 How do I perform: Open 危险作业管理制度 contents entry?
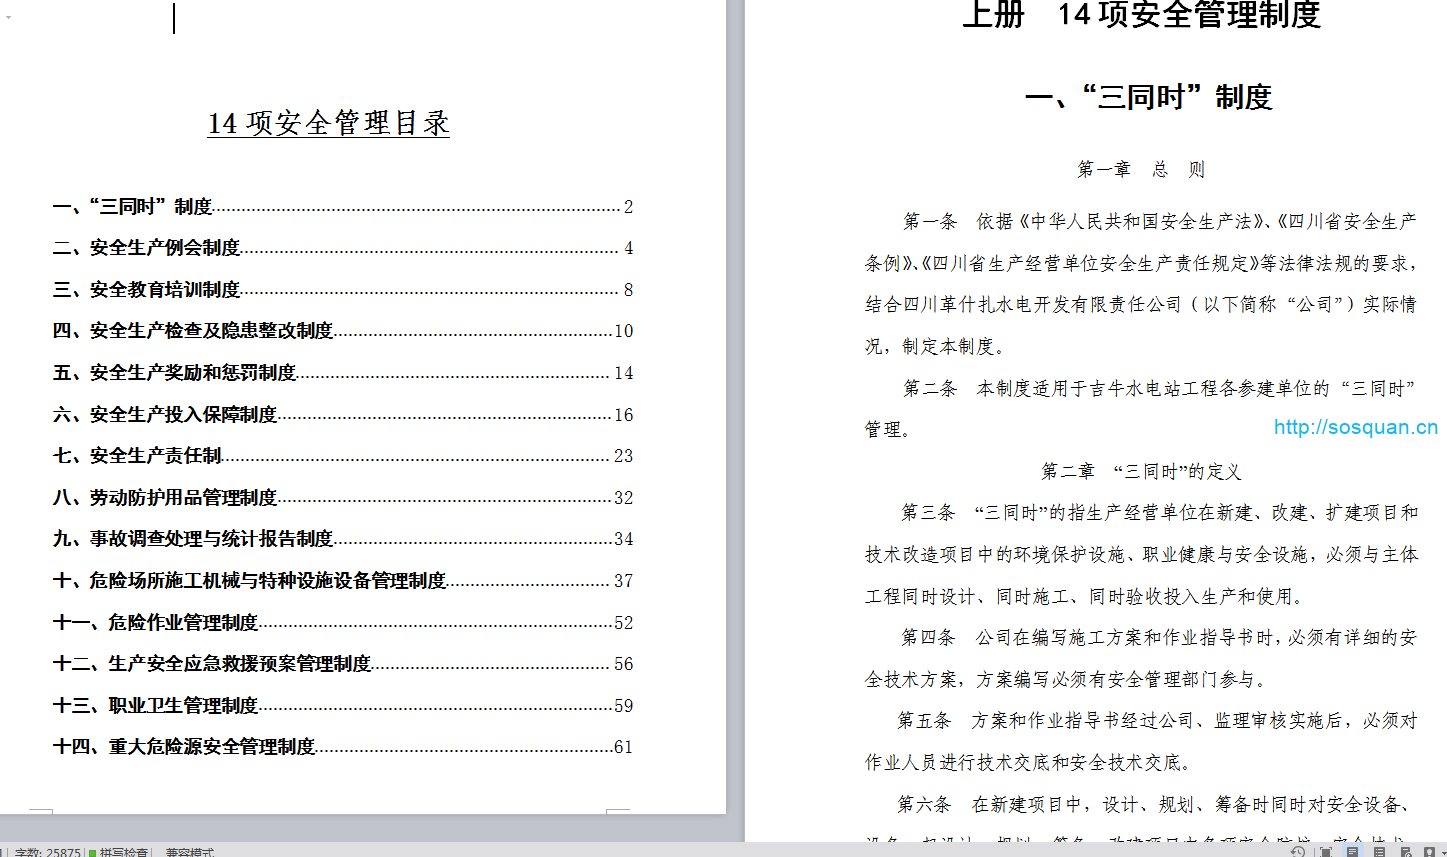click(x=156, y=623)
